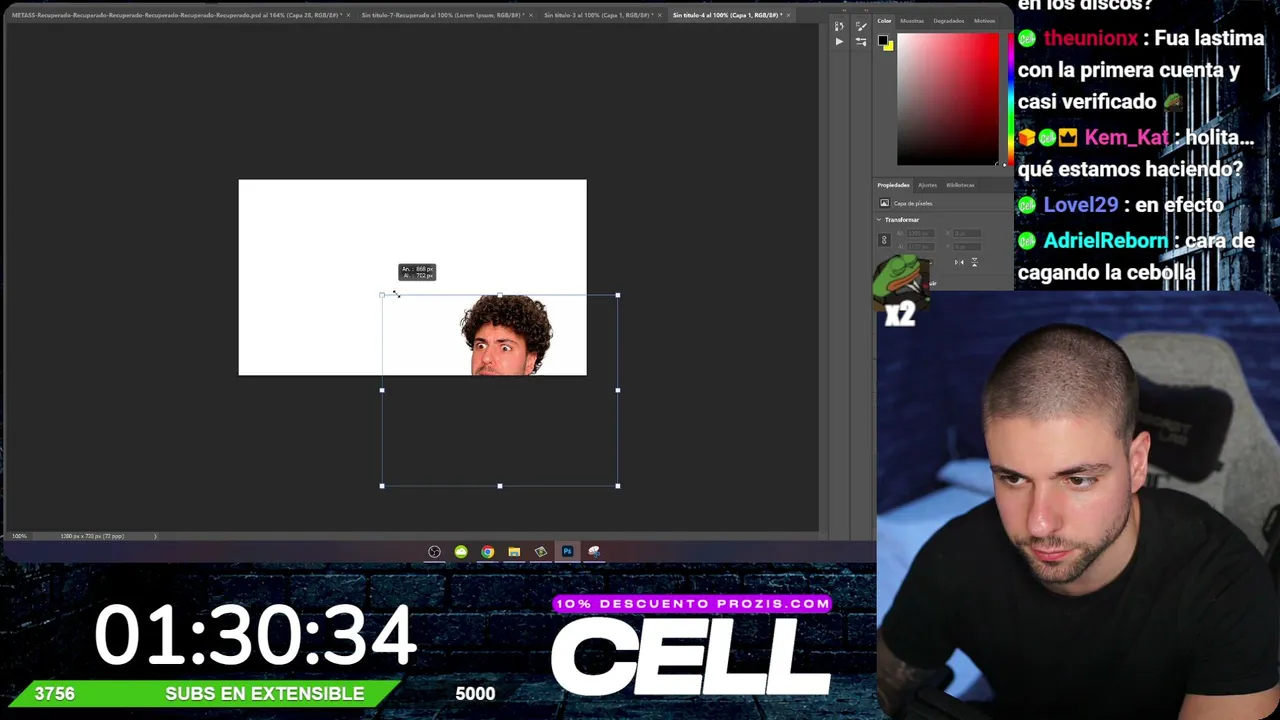Viewport: 1280px width, 720px height.
Task: Open Google Chrome from the taskbar
Action: (487, 551)
